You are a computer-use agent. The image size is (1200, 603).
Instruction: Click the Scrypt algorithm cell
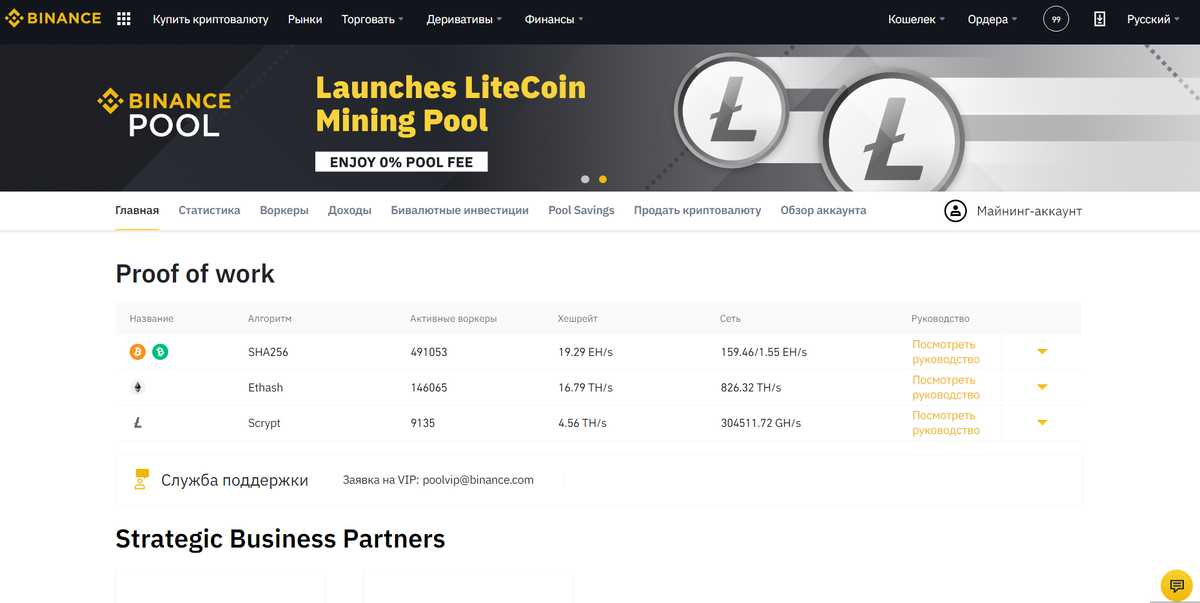click(264, 423)
